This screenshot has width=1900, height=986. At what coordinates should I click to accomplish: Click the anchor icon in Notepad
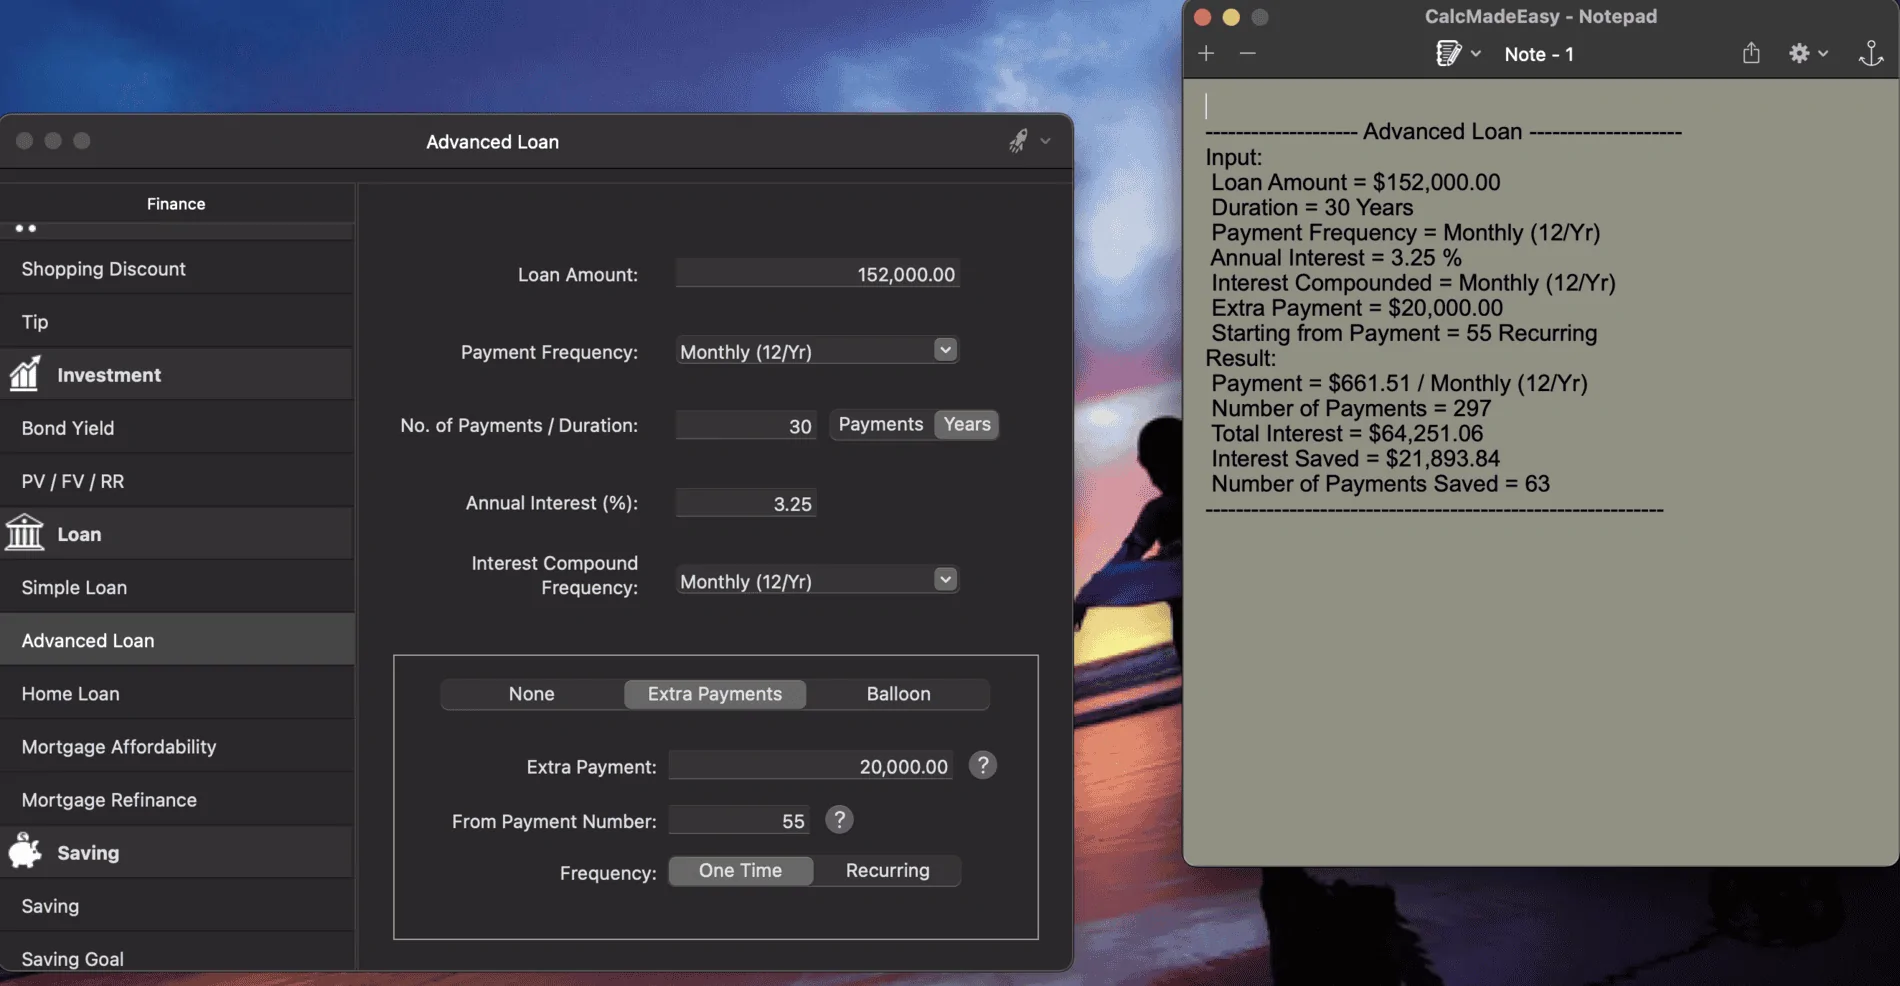point(1870,54)
